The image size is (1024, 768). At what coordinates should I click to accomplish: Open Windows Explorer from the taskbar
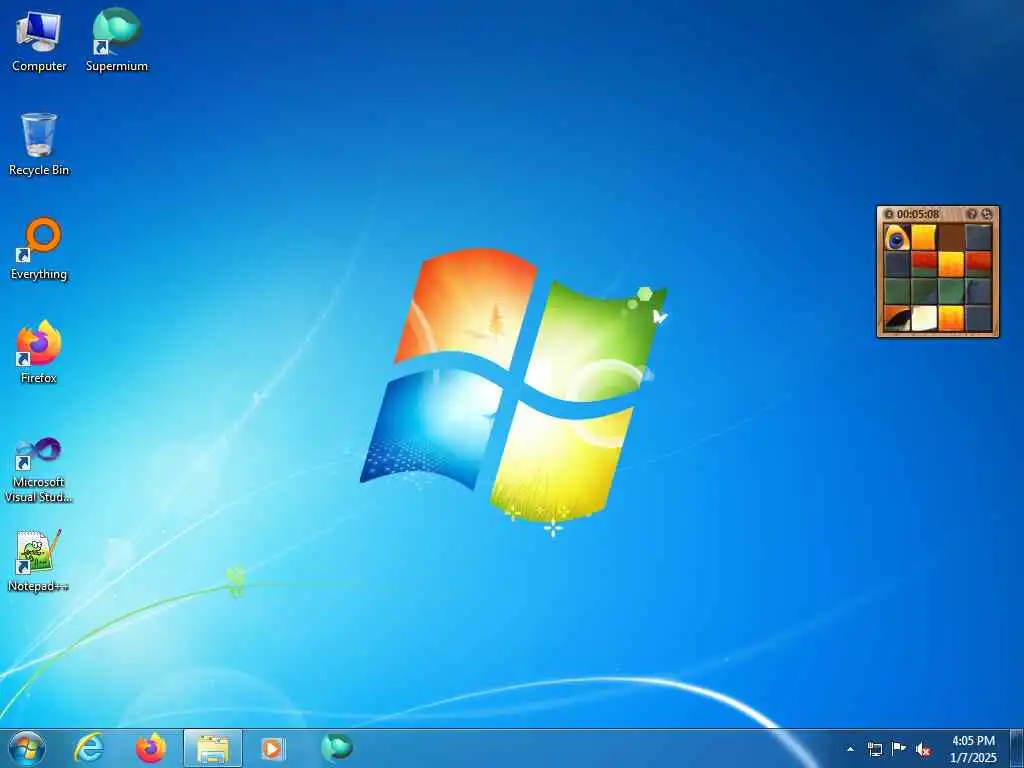(x=213, y=748)
